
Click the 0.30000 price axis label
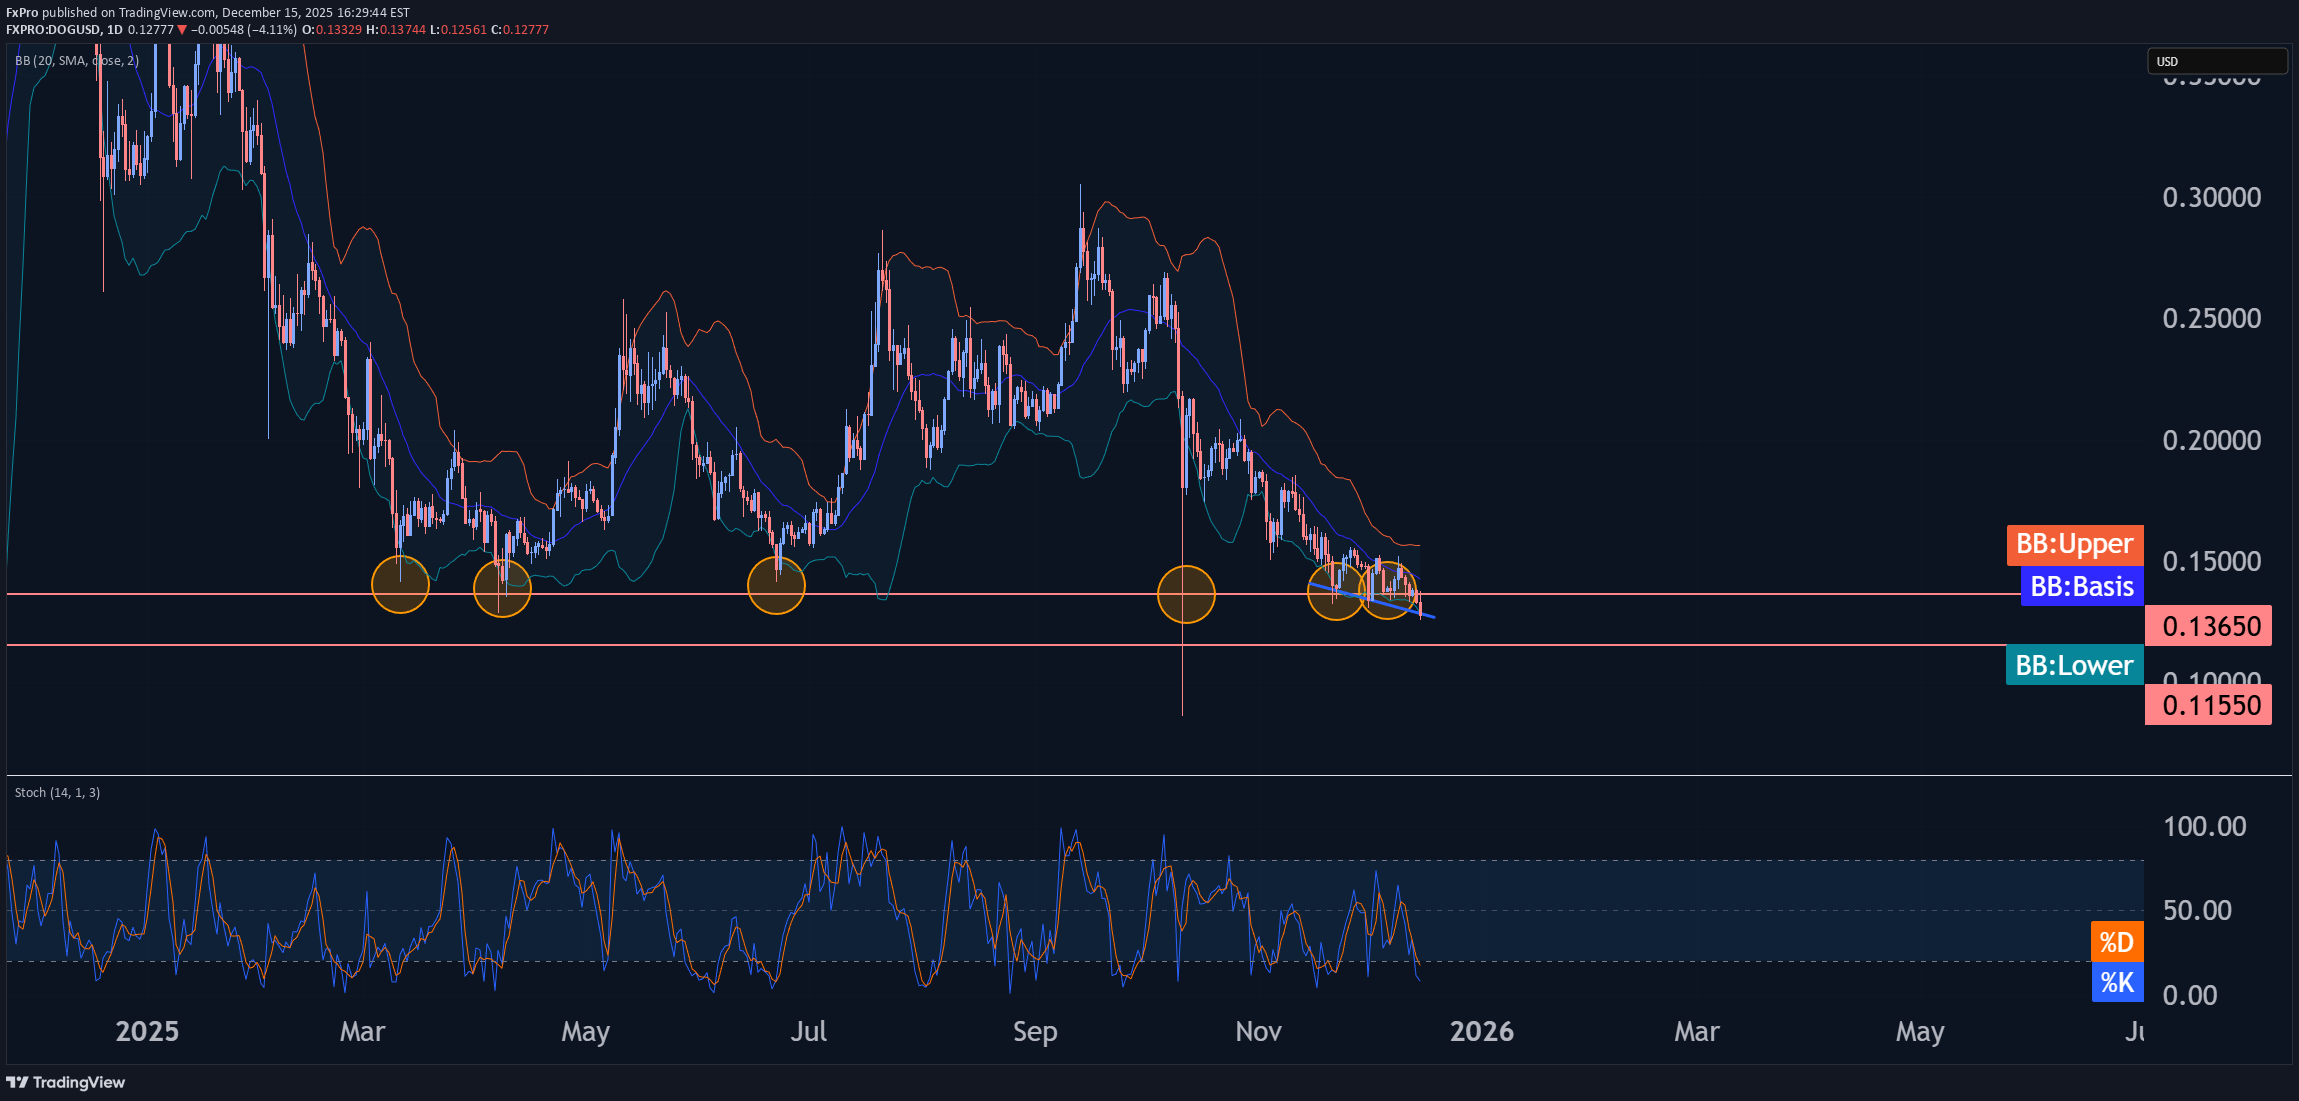click(x=2211, y=197)
